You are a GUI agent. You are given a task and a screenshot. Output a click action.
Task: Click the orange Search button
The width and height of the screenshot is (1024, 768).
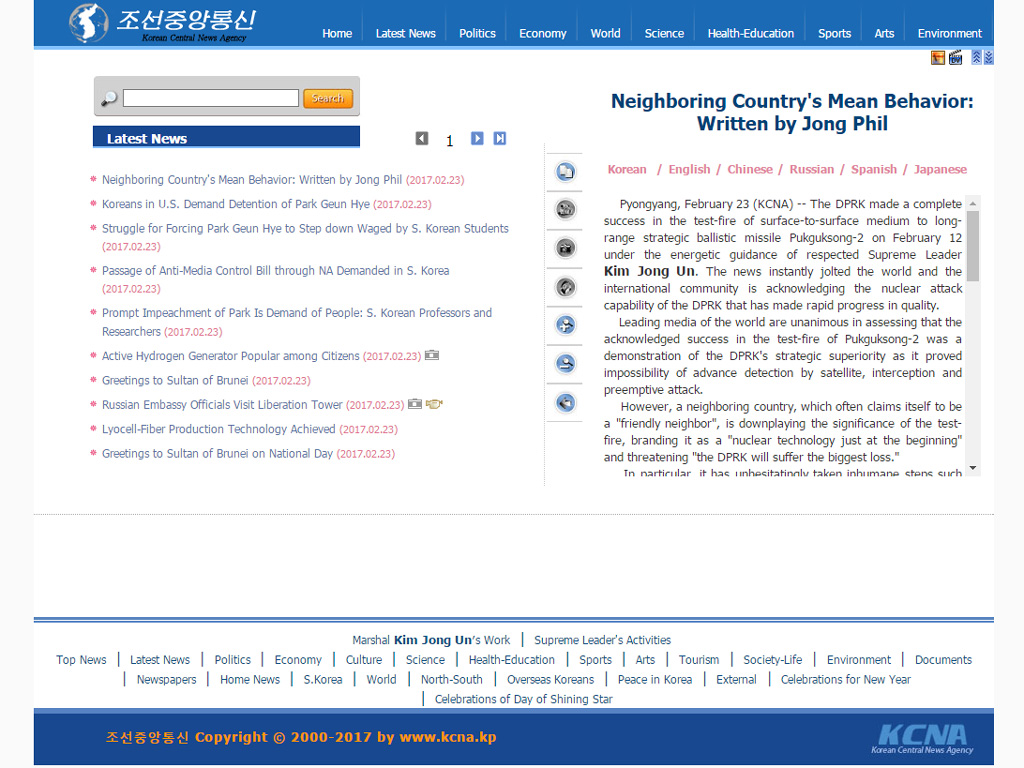pyautogui.click(x=328, y=99)
